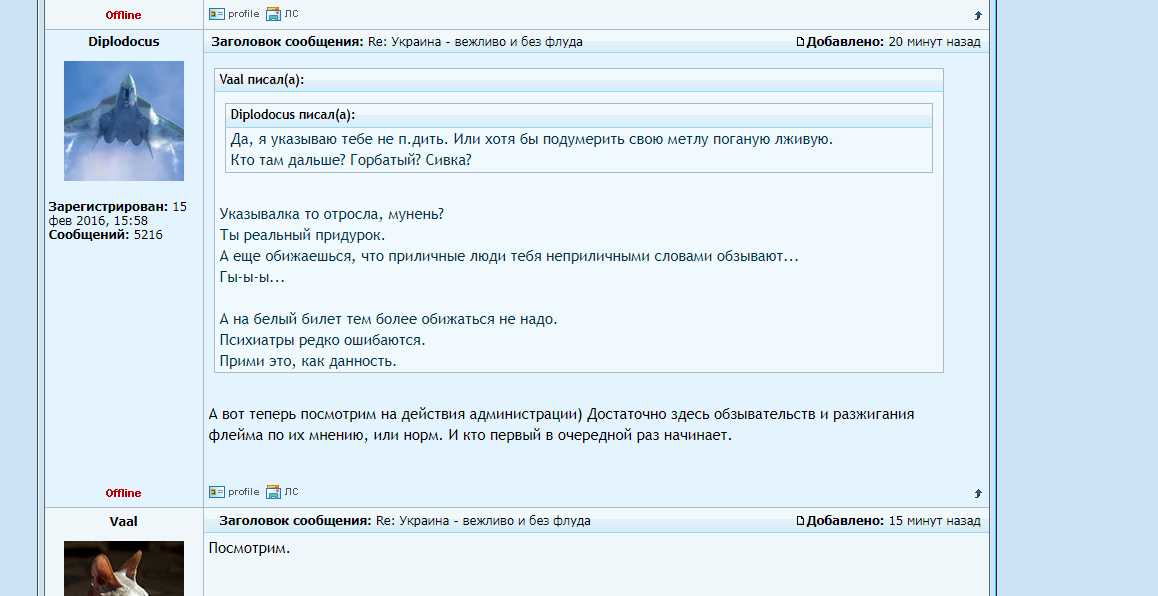Open the subject 'Re: Украина - вежливо и без флуда'
This screenshot has width=1158, height=596.
(x=469, y=41)
